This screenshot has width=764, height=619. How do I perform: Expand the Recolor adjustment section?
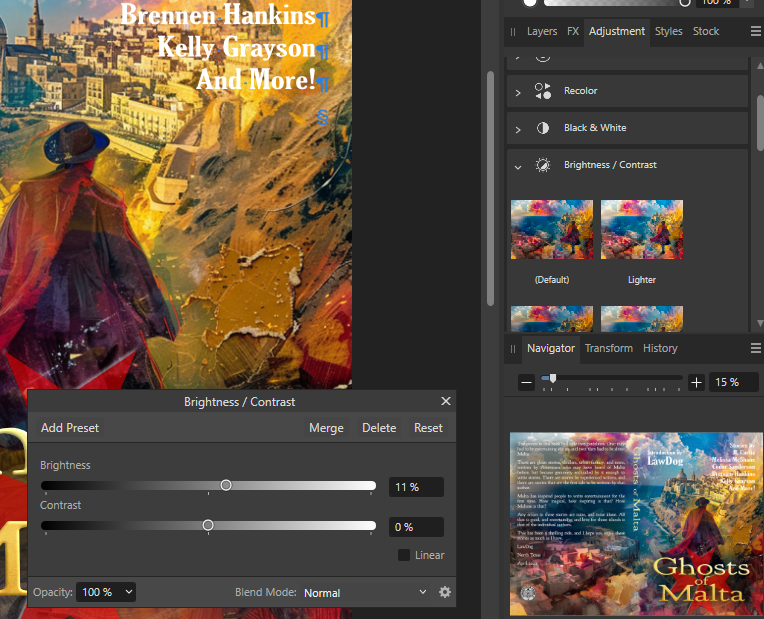pyautogui.click(x=518, y=92)
